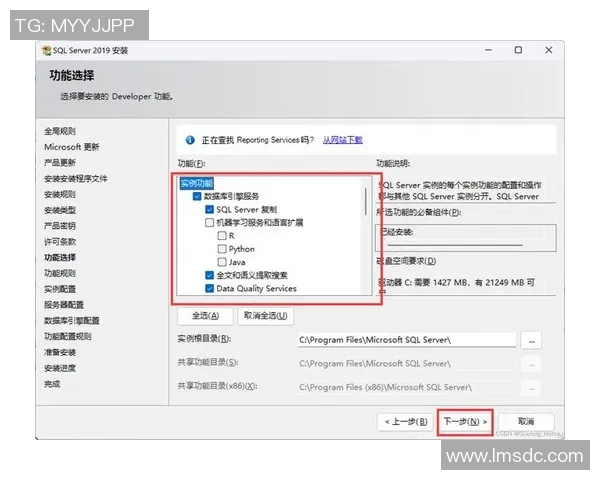The height and width of the screenshot is (480, 600).
Task: Click the drive C disk space requirement text
Action: (x=457, y=283)
